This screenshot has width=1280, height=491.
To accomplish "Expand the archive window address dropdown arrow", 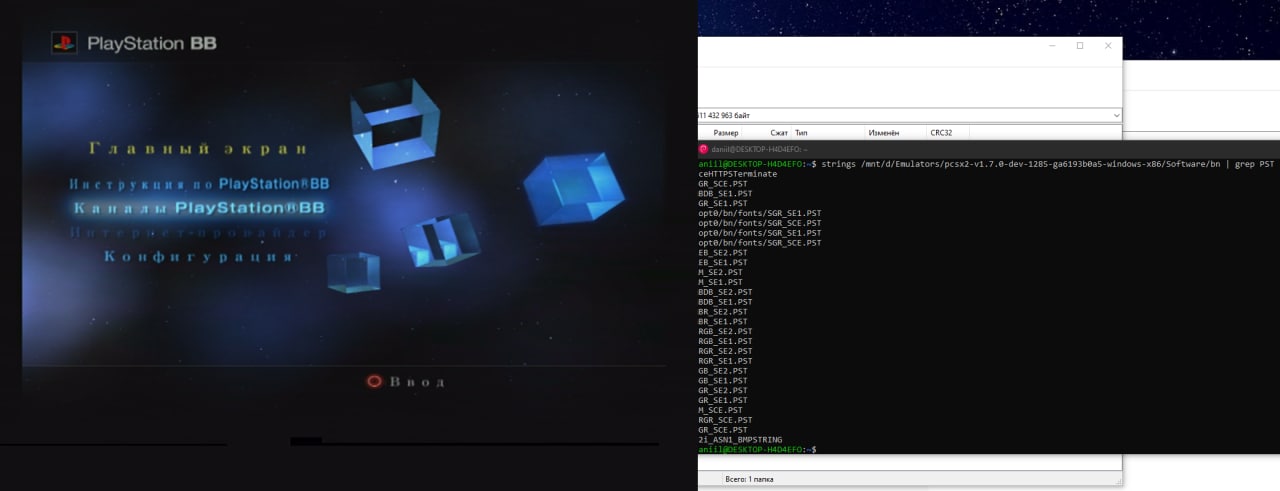I will click(x=1116, y=116).
